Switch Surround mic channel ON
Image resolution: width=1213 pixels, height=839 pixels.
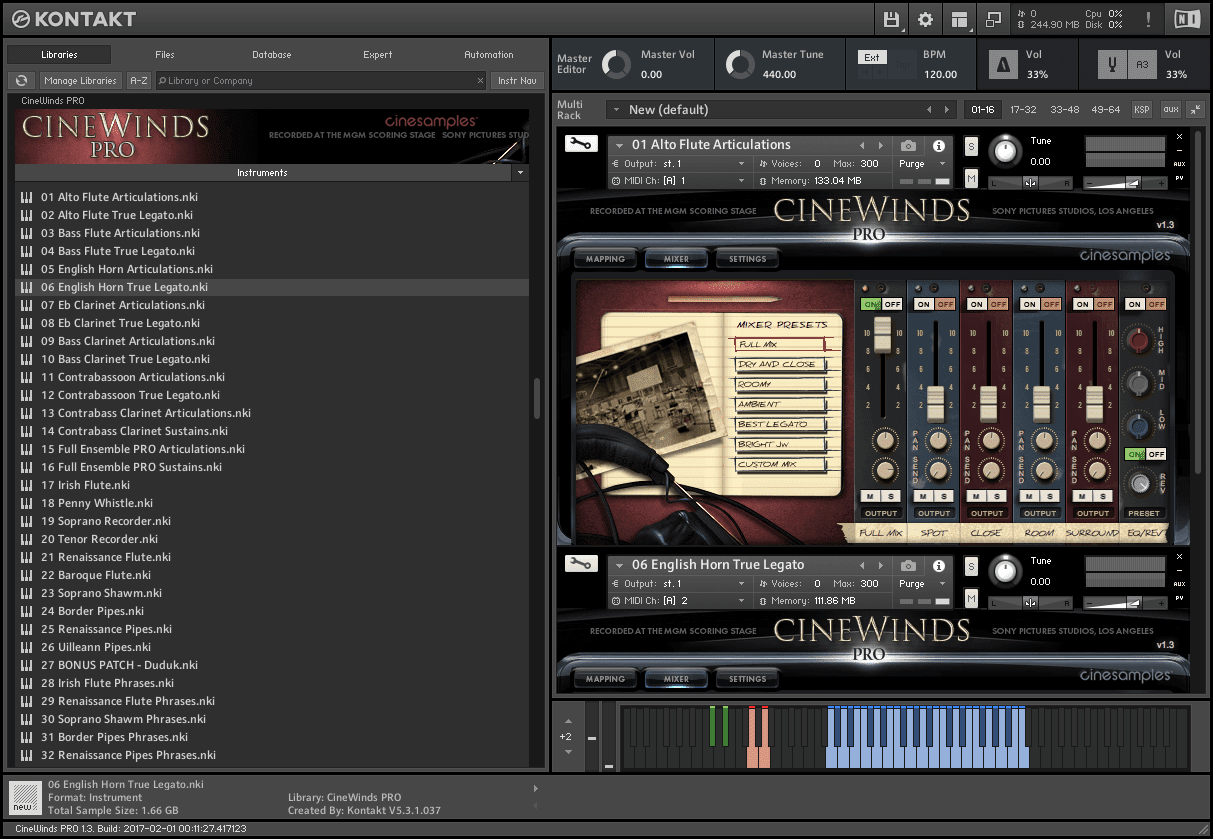[x=1083, y=304]
